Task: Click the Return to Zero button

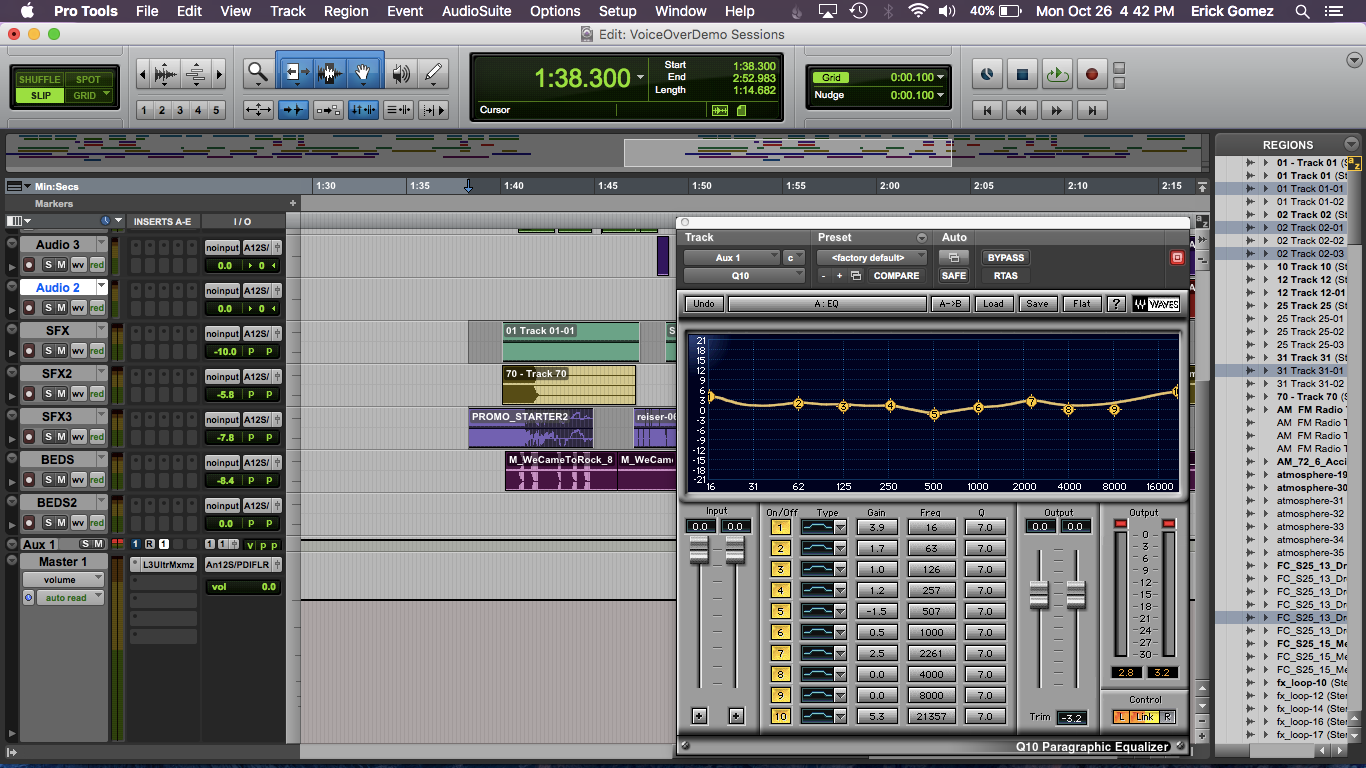Action: coord(988,111)
